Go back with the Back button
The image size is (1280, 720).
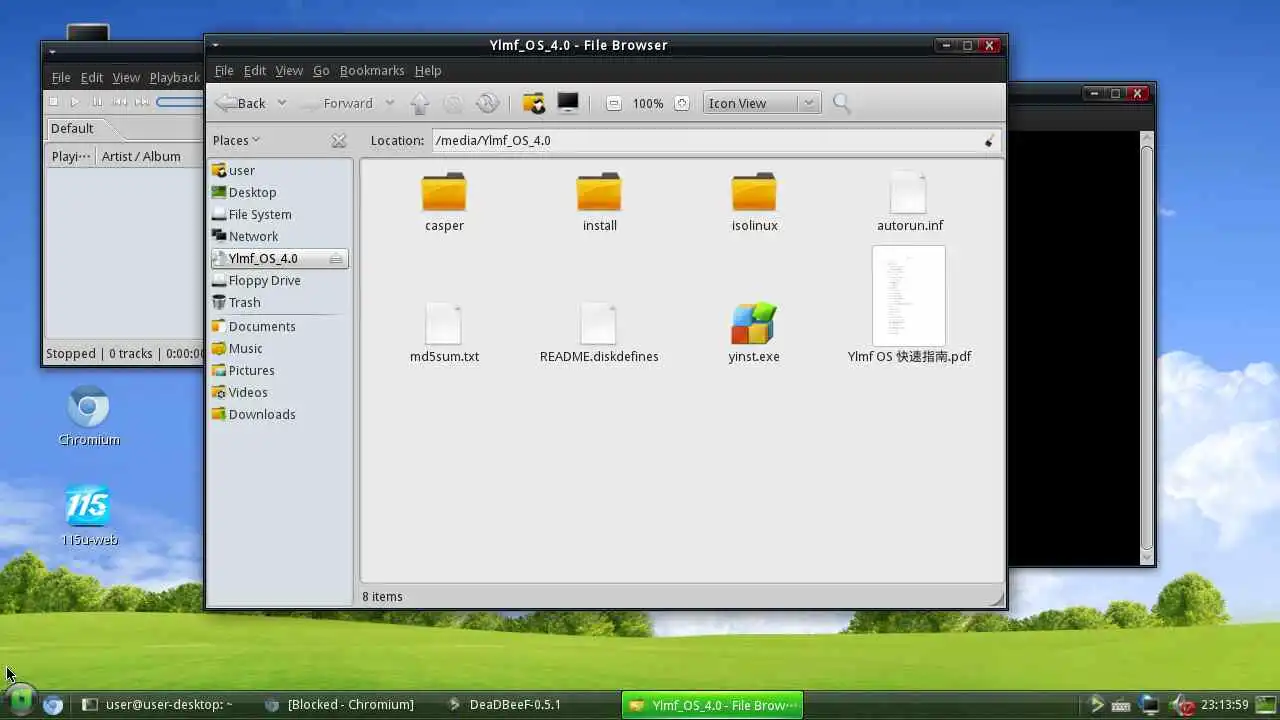click(241, 103)
